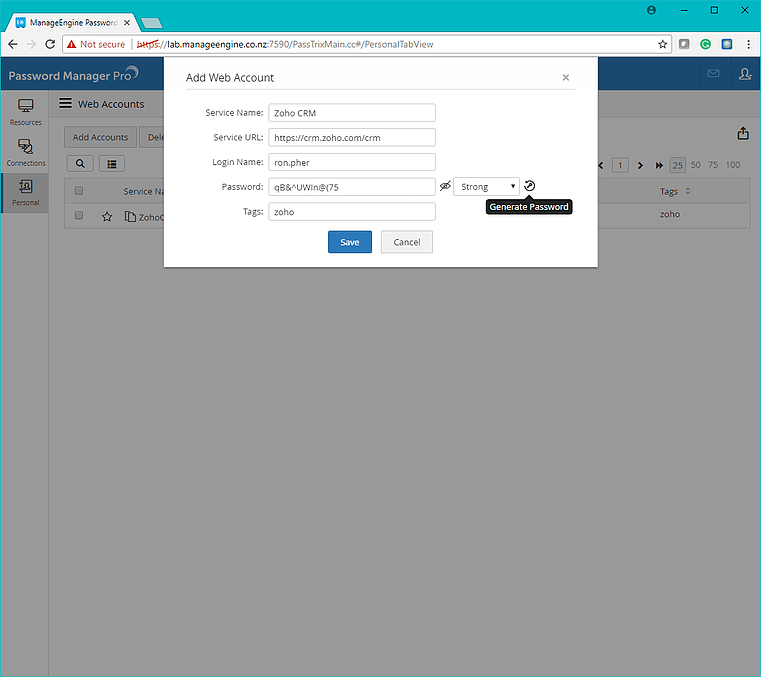The width and height of the screenshot is (761, 677).
Task: Click the copy icon in ZohoC row
Action: pos(130,216)
